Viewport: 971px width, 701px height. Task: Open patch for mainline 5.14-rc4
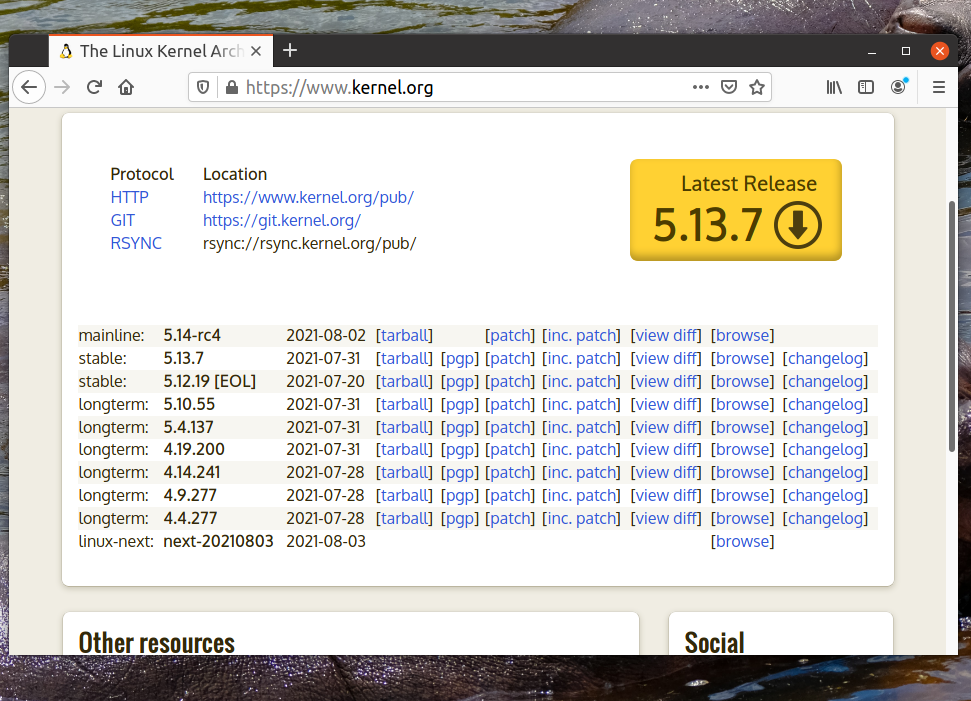510,335
